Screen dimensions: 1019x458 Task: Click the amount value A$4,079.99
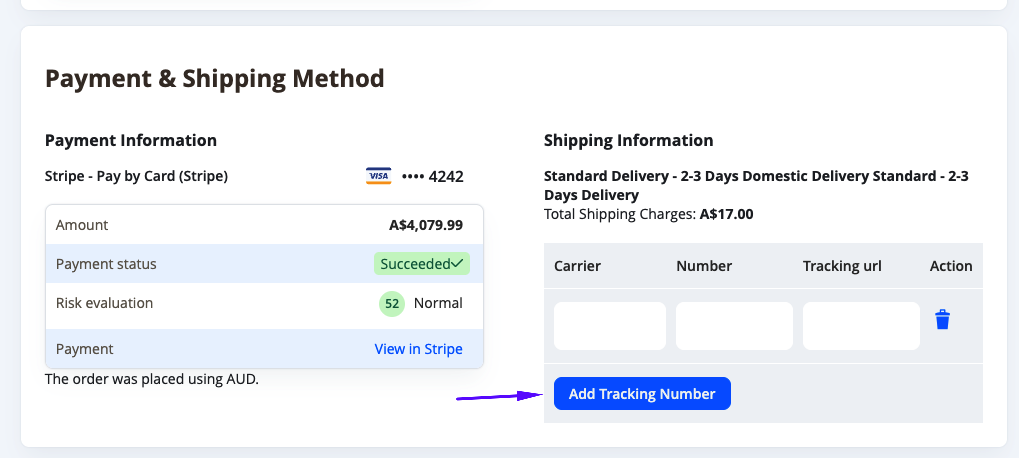coord(425,225)
